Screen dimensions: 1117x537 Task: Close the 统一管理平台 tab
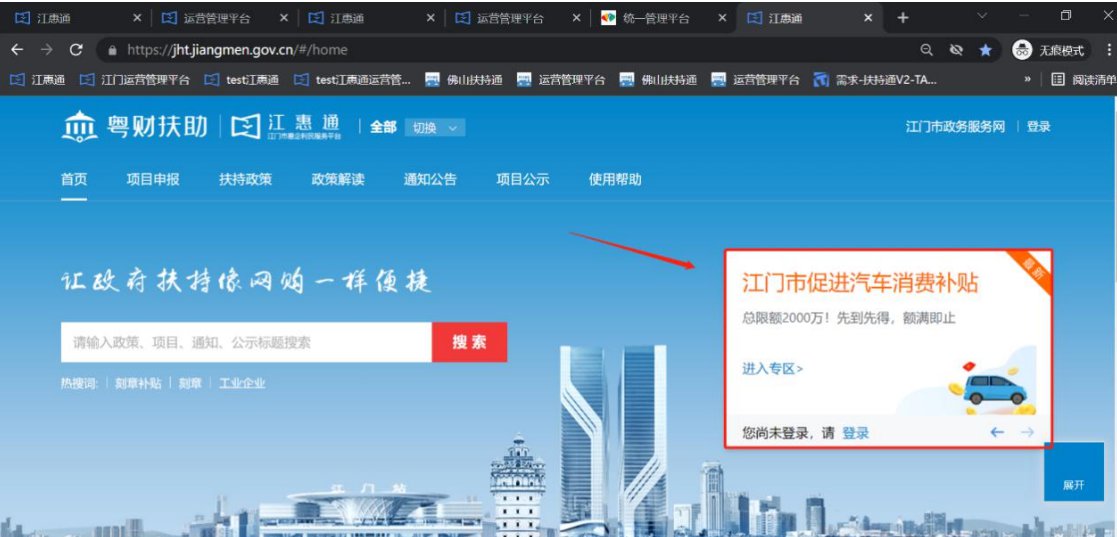click(x=722, y=19)
